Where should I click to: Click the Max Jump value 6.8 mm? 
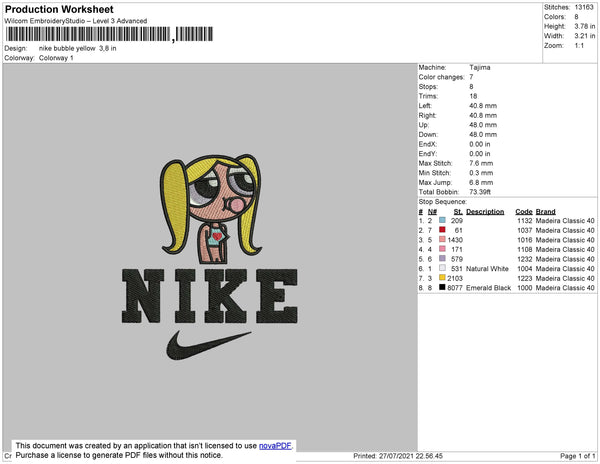coord(481,182)
